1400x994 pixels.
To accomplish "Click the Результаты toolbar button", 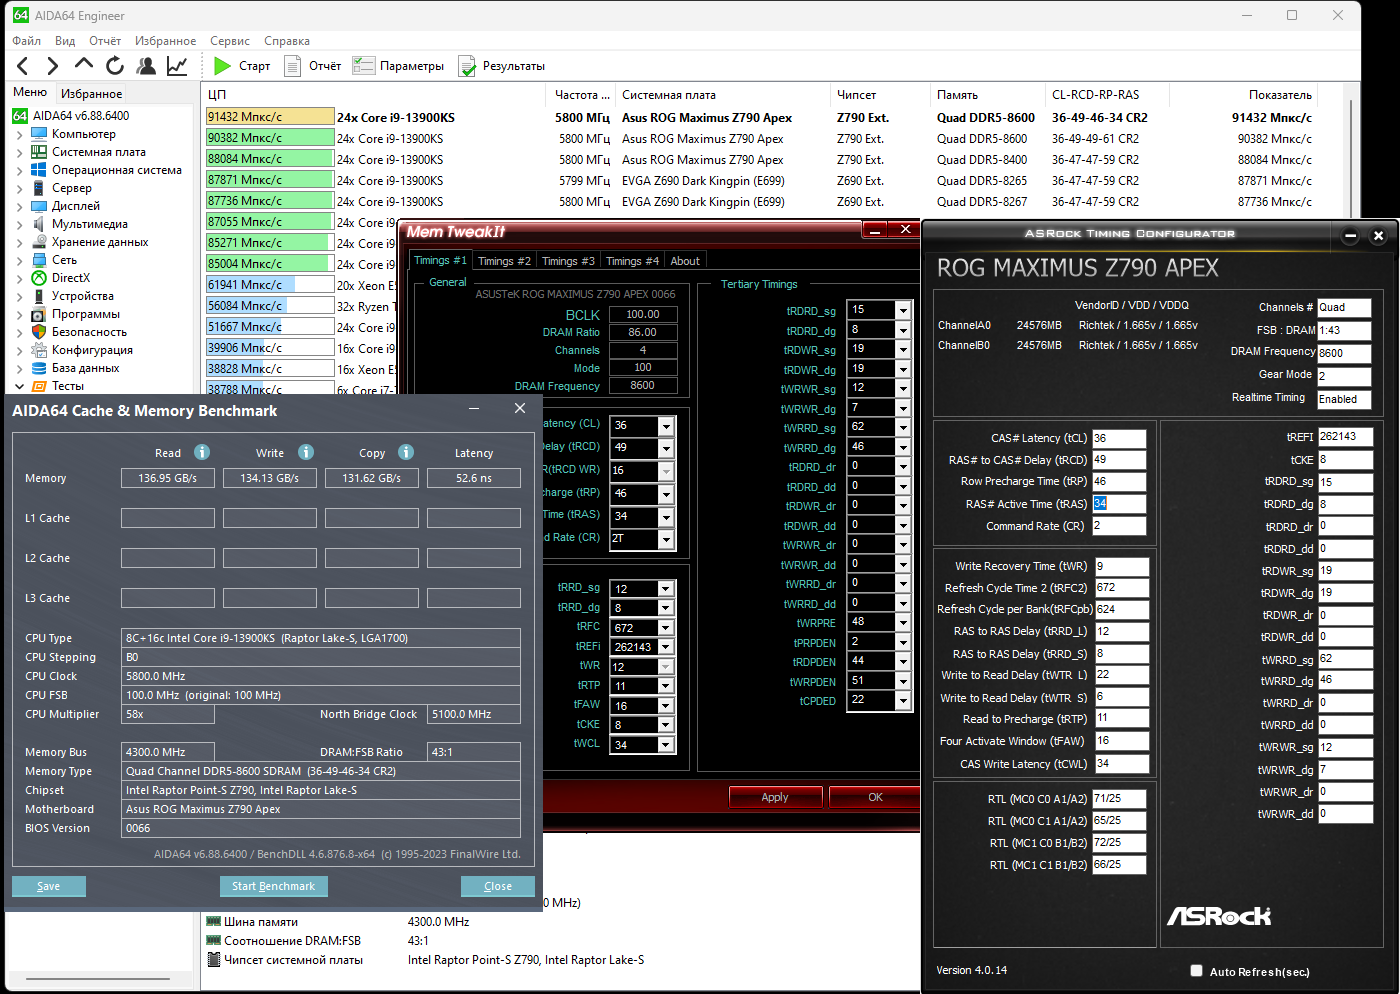I will pos(501,66).
